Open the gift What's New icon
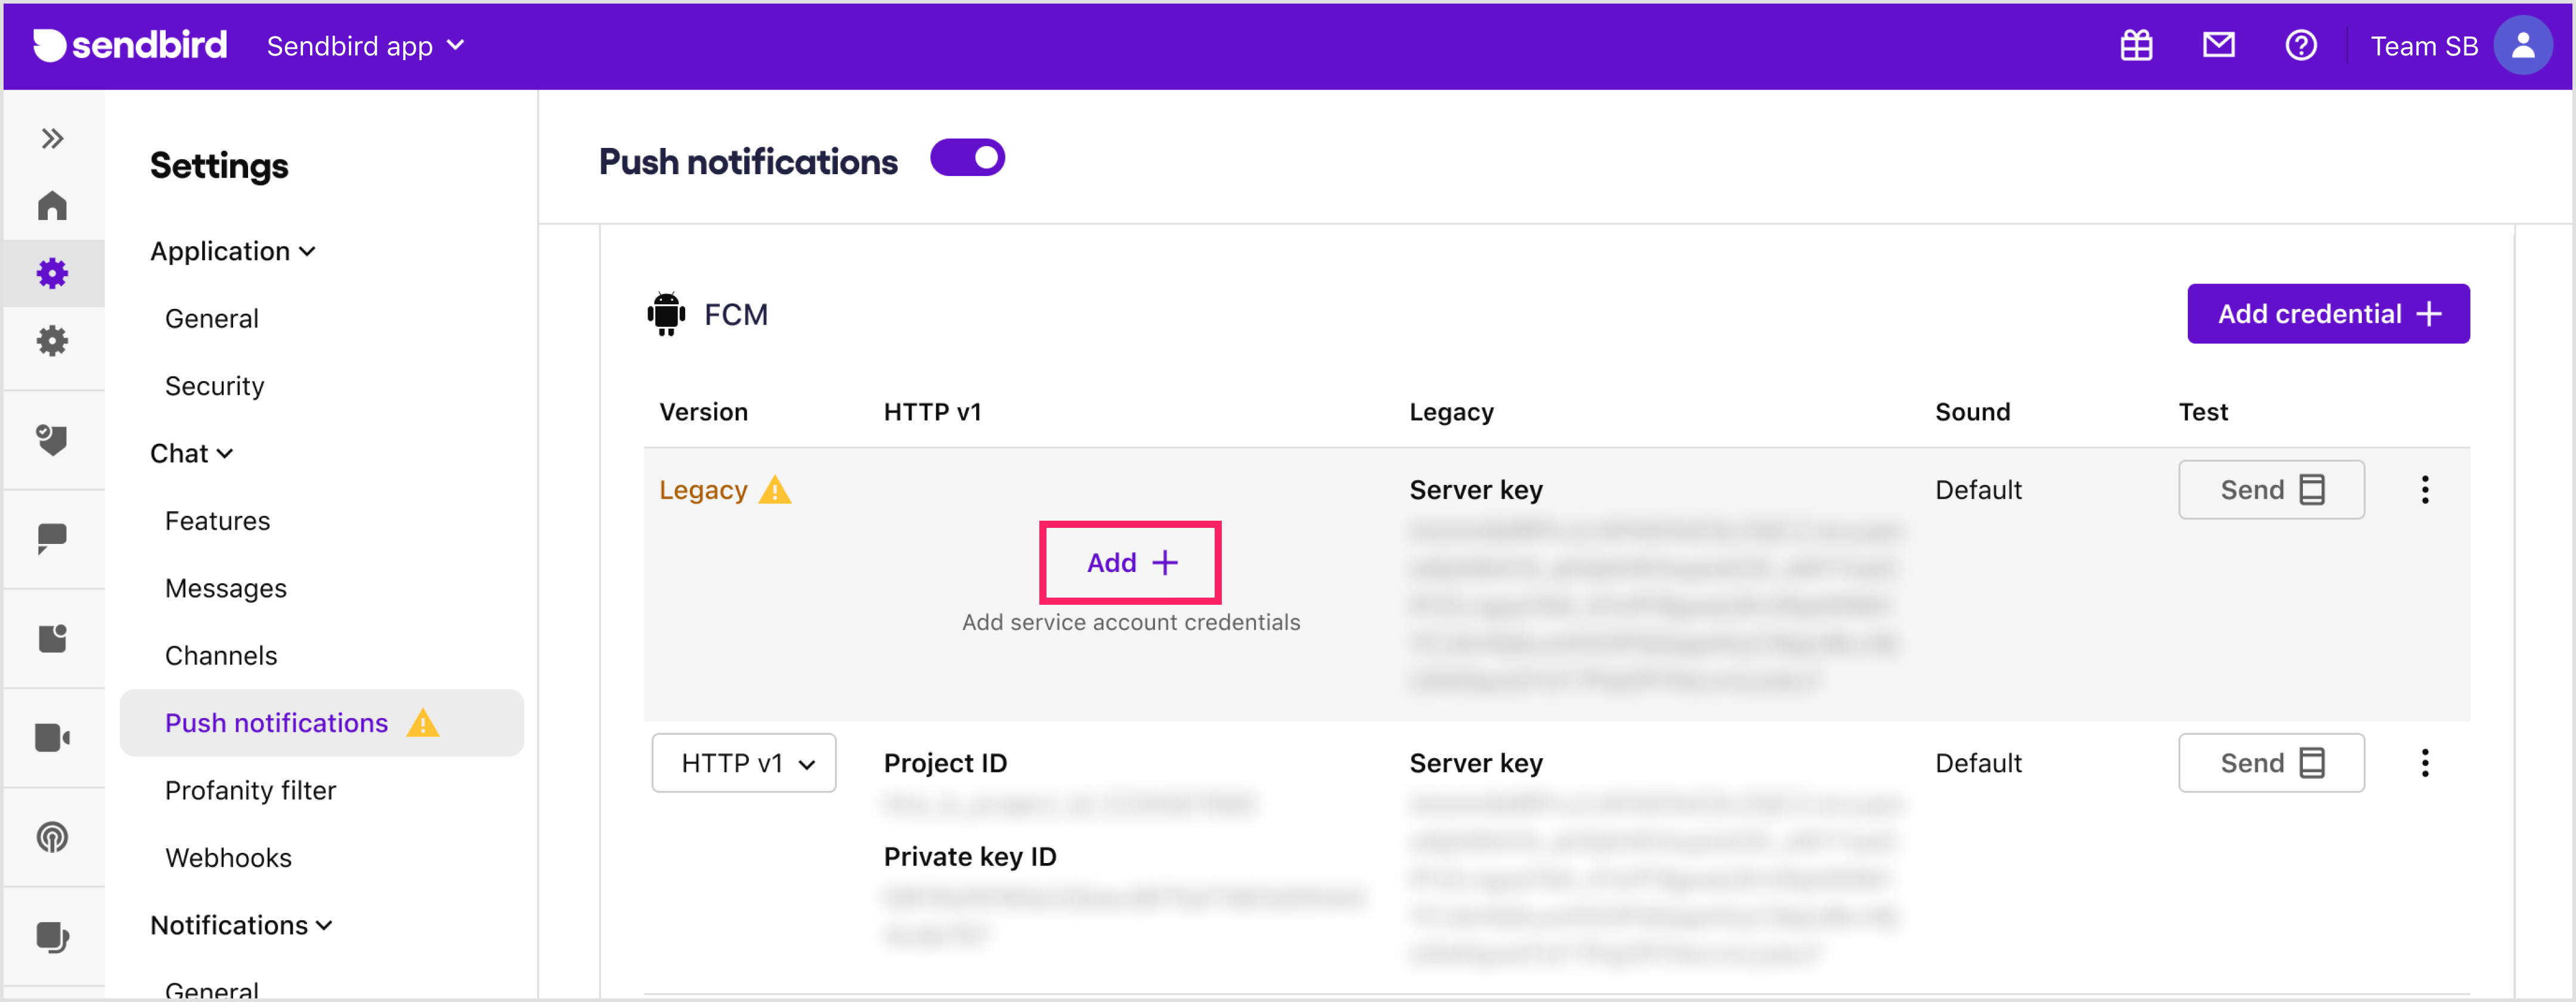 pyautogui.click(x=2137, y=45)
